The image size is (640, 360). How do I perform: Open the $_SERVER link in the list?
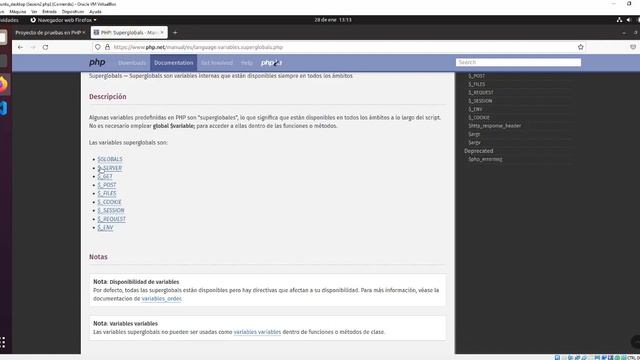coord(109,168)
